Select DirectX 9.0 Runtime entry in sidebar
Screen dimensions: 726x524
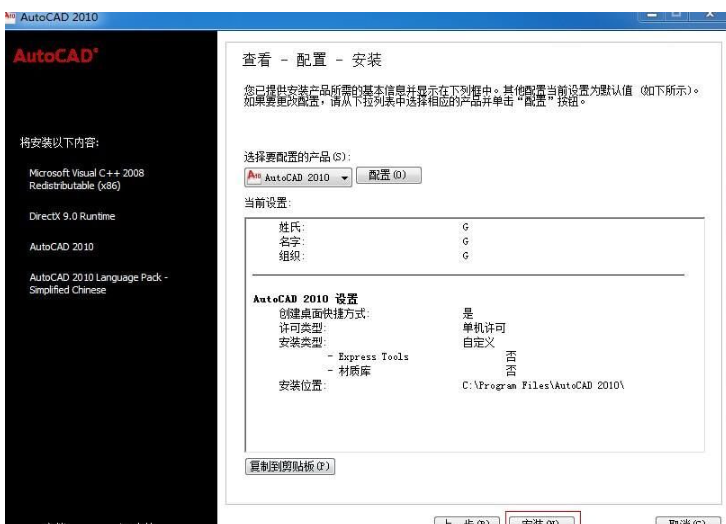[x=72, y=216]
